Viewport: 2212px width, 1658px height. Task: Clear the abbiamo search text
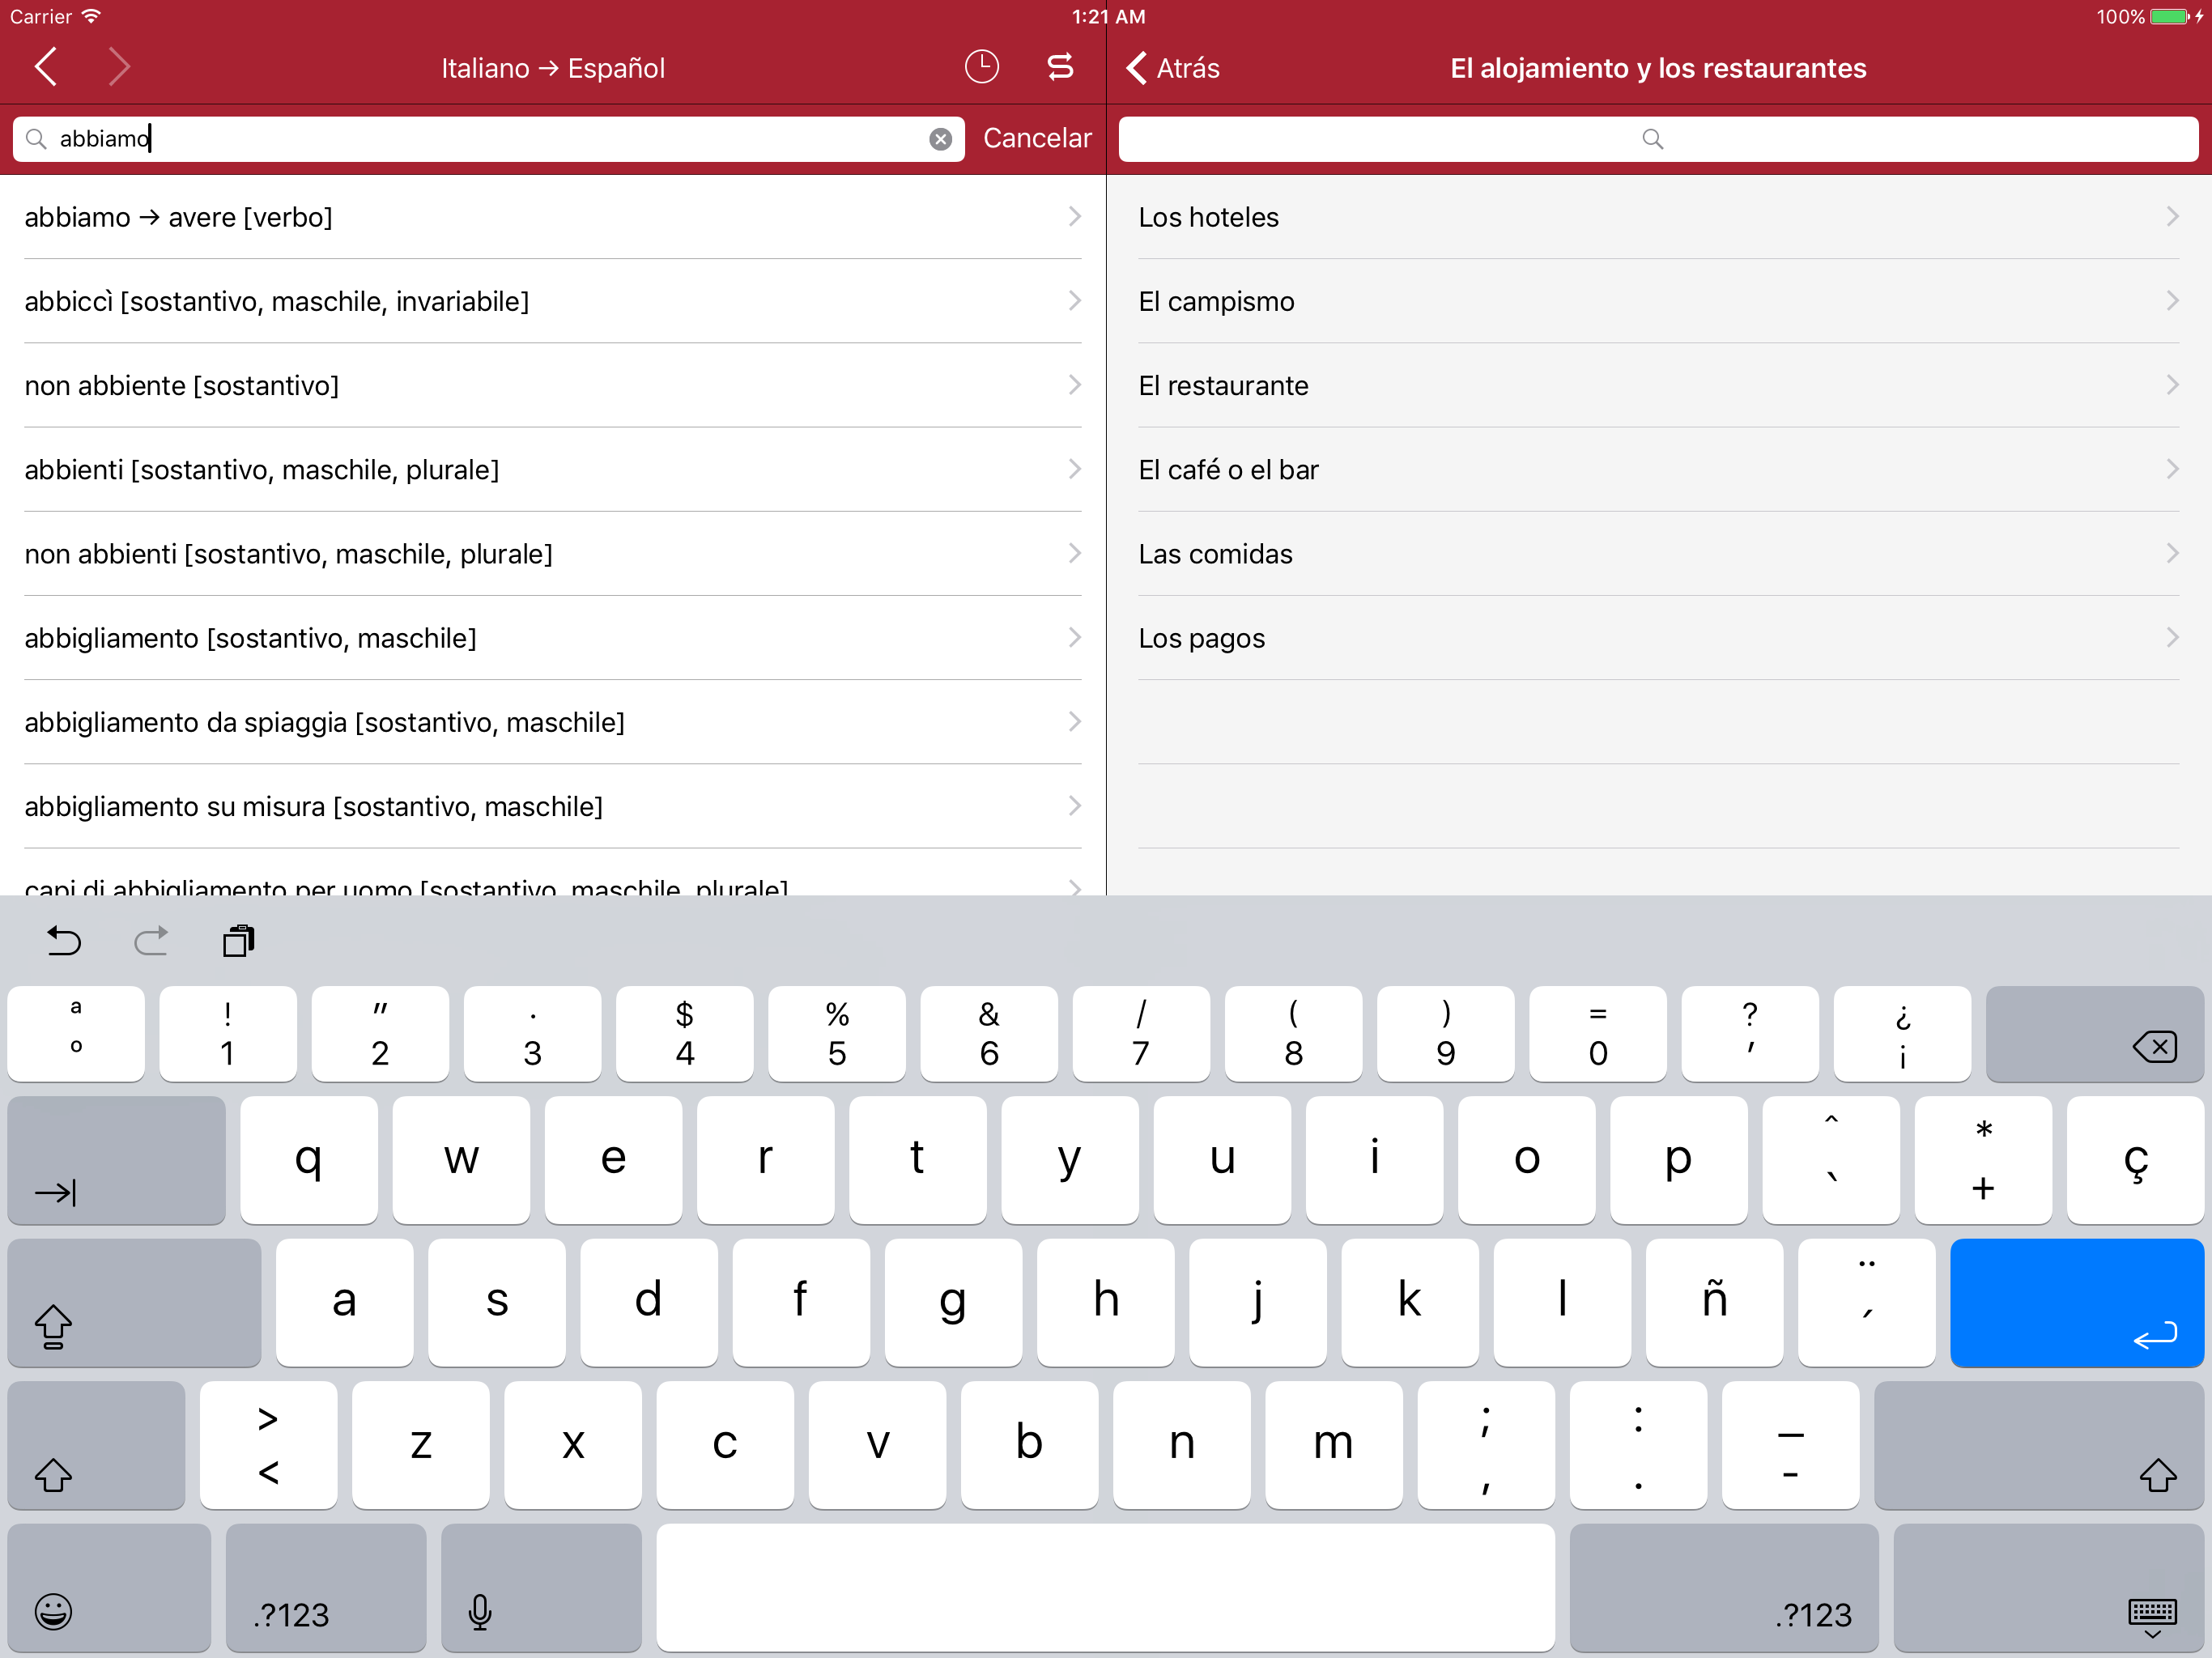[x=940, y=139]
